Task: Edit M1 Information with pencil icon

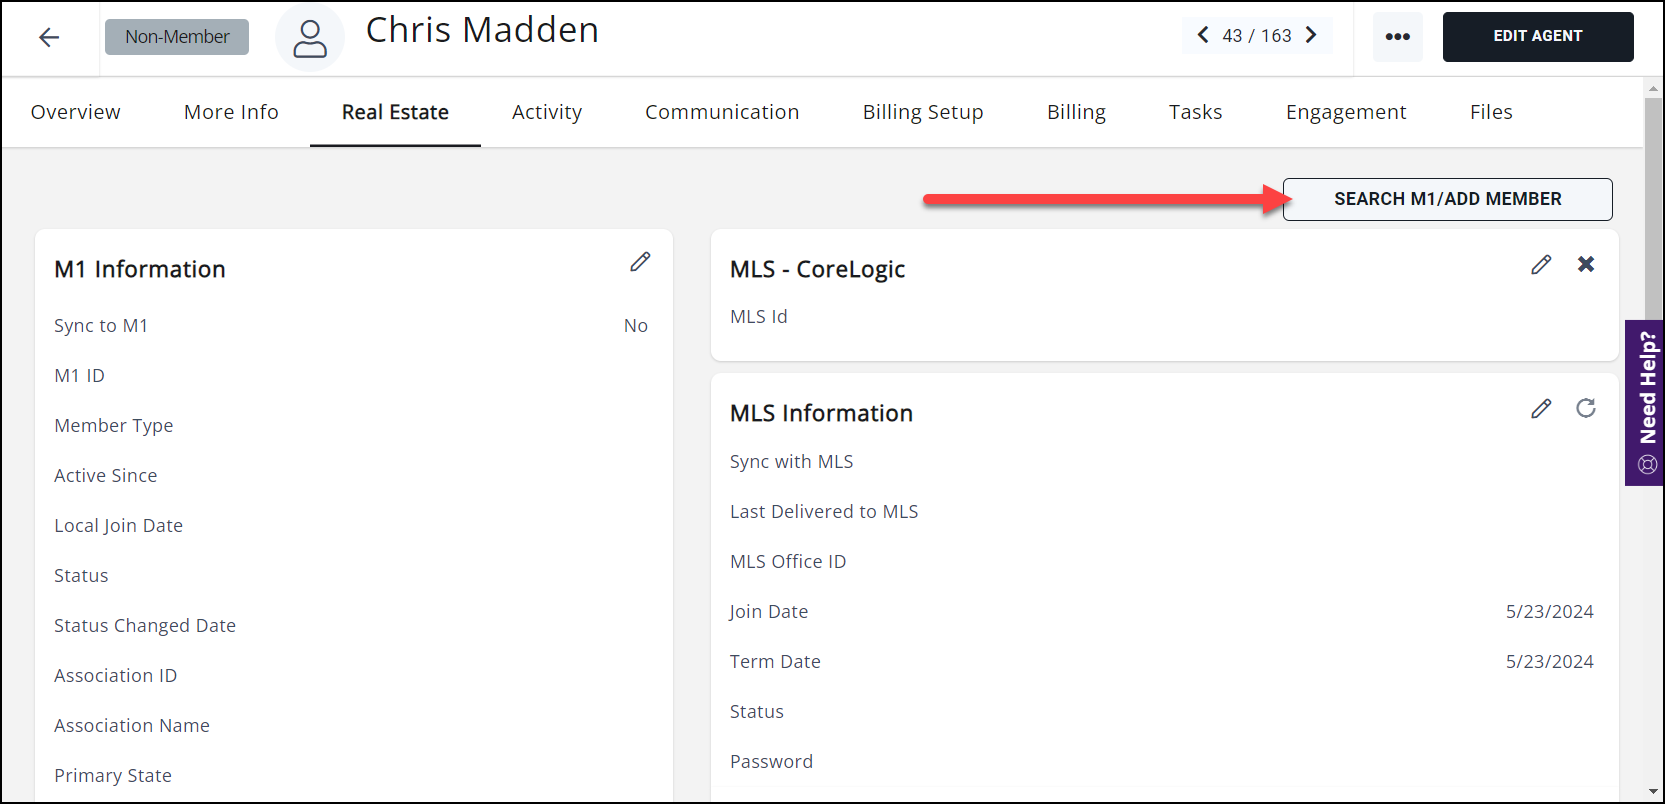Action: click(x=640, y=262)
